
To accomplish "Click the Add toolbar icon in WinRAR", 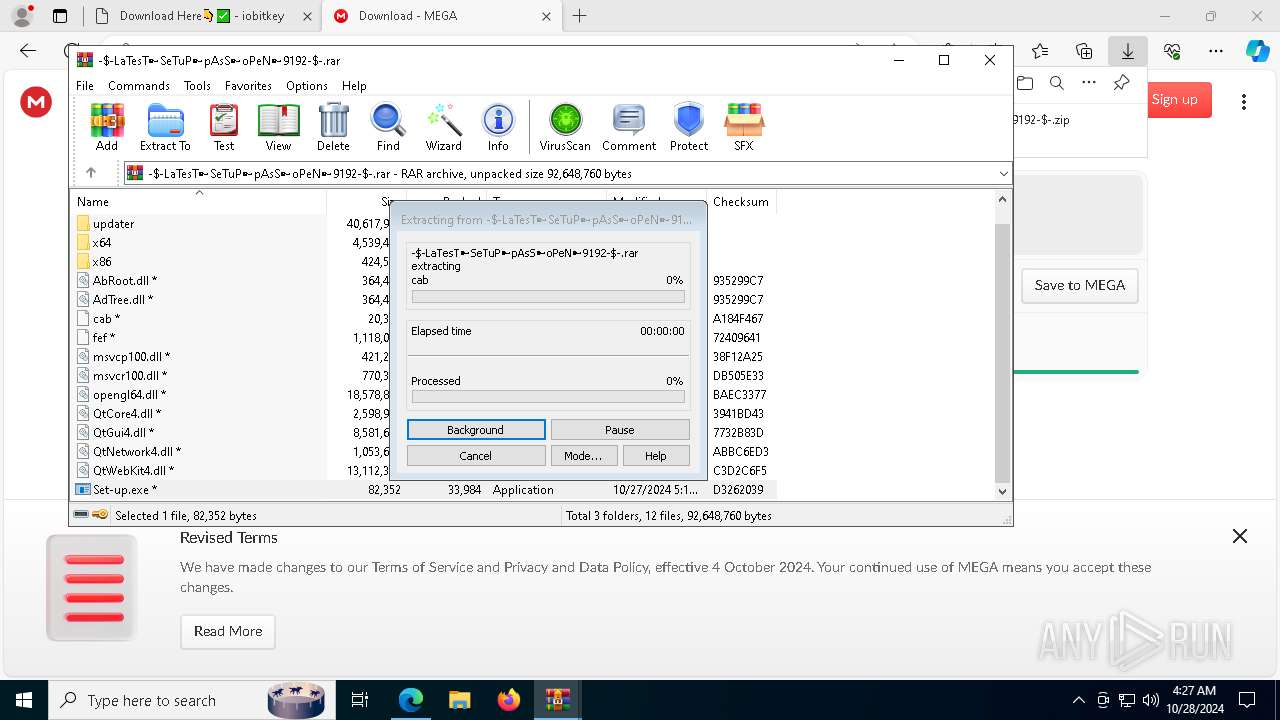I will 107,127.
